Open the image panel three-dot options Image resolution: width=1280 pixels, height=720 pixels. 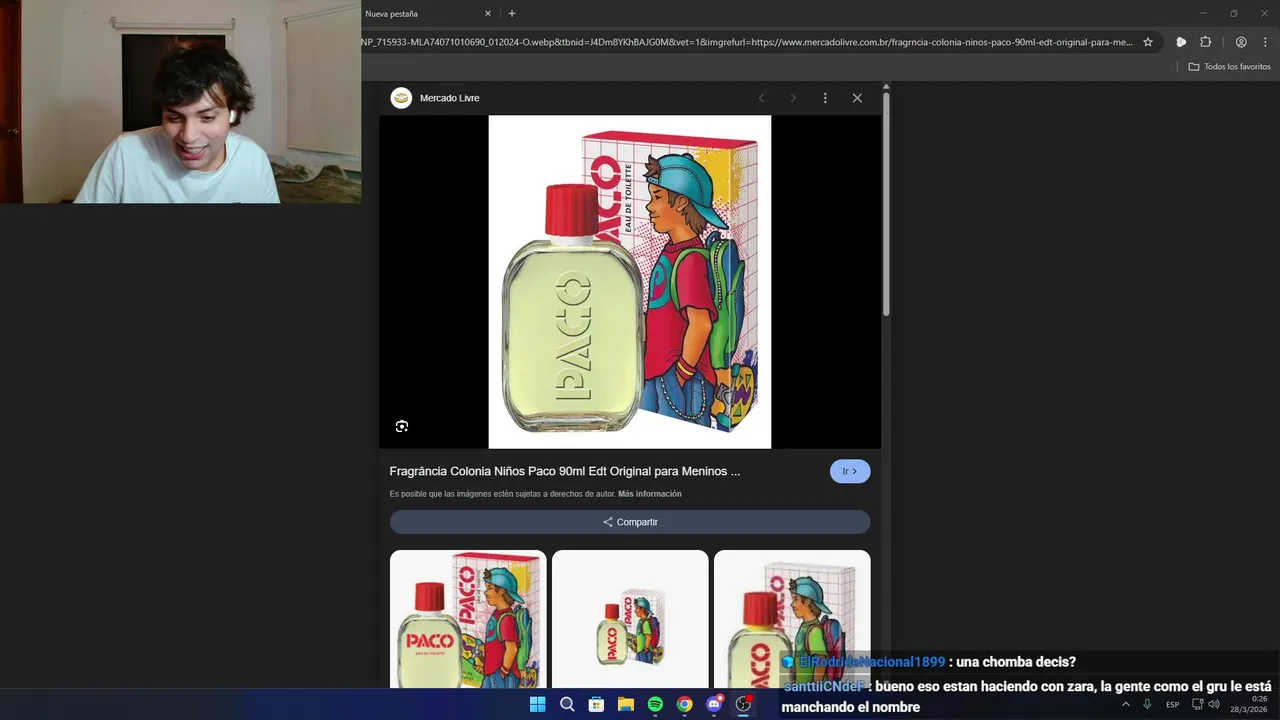pyautogui.click(x=825, y=98)
